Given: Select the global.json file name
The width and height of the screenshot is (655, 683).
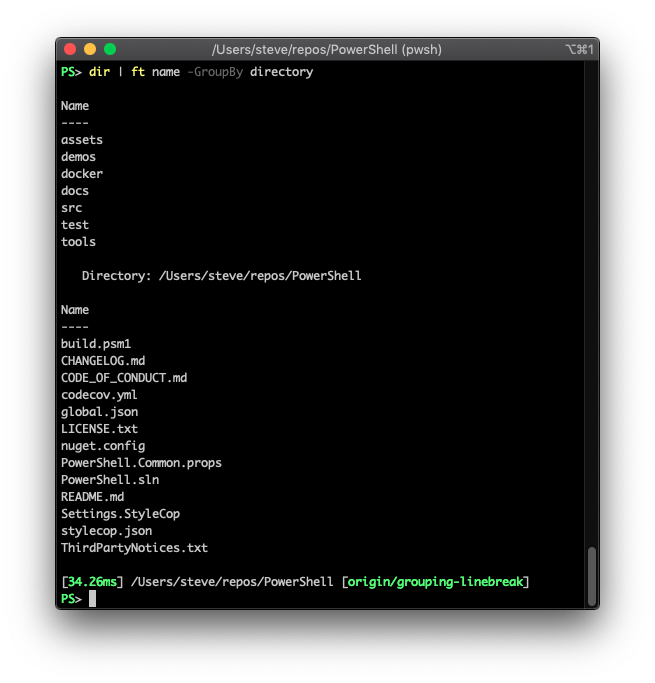Looking at the screenshot, I should 99,412.
